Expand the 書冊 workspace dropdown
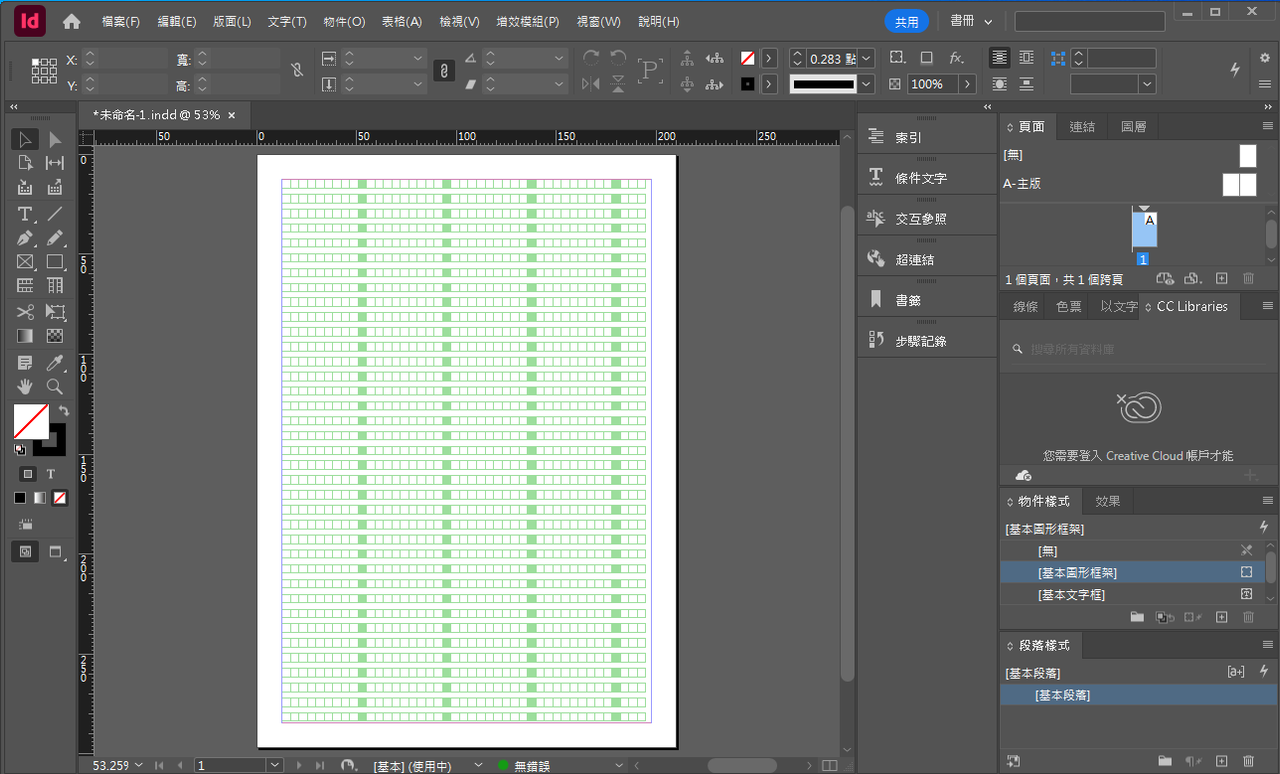 point(970,21)
